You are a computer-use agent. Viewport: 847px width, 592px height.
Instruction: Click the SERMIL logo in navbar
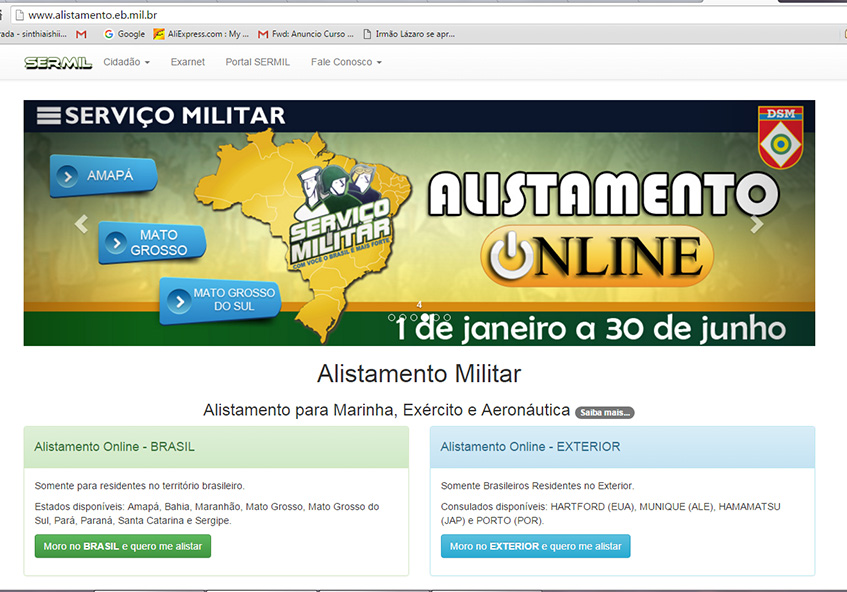(x=58, y=62)
